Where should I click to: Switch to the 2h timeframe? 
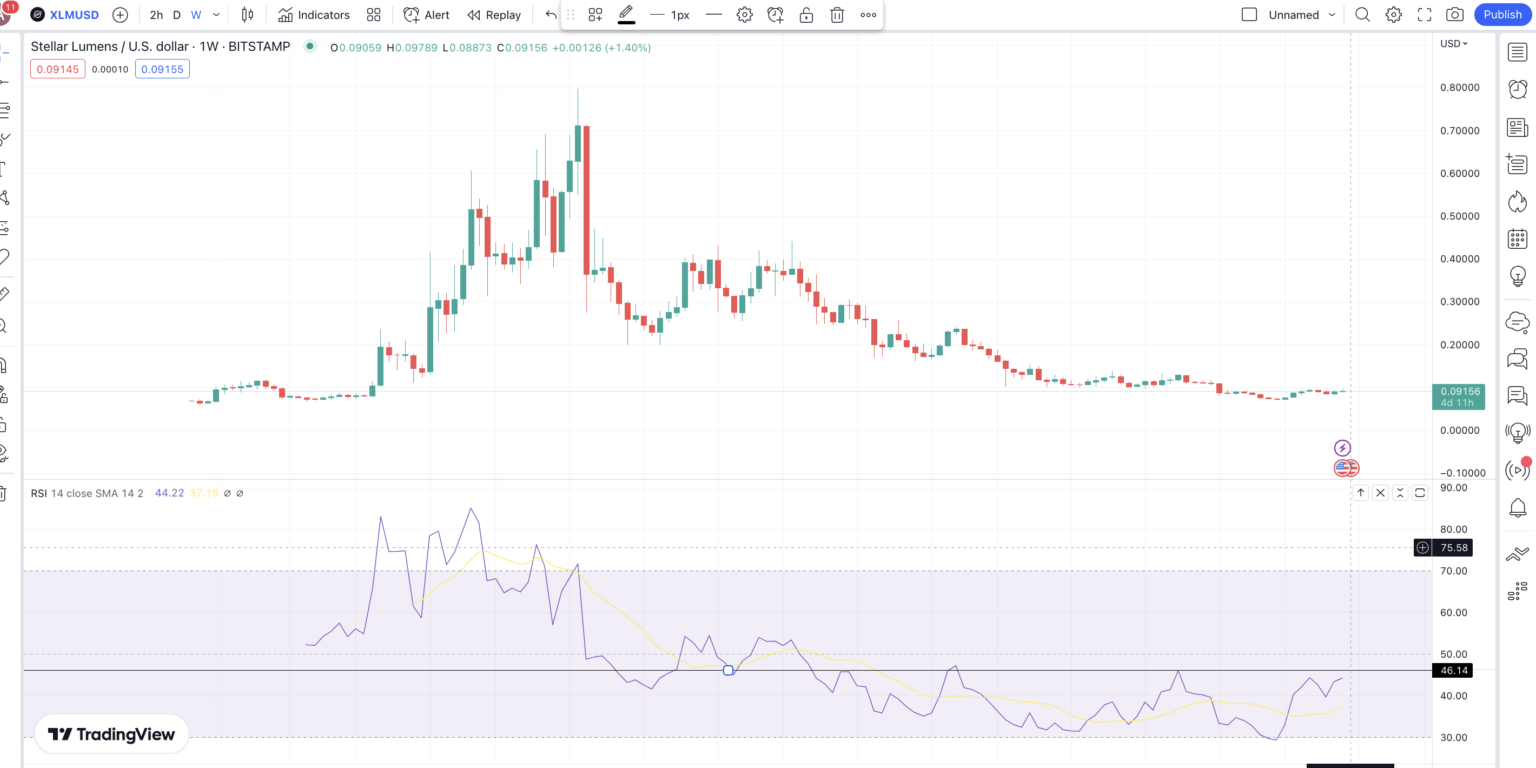pyautogui.click(x=156, y=15)
